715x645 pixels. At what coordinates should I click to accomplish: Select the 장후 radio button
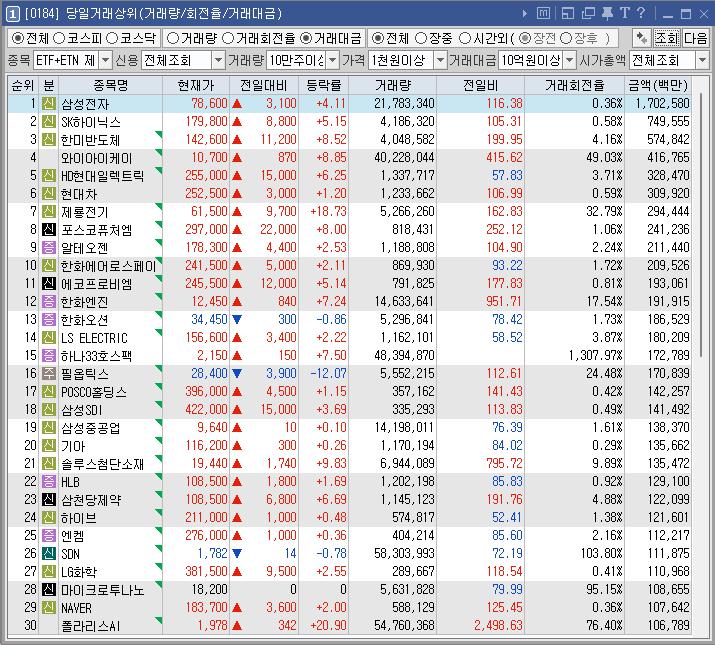pyautogui.click(x=566, y=38)
